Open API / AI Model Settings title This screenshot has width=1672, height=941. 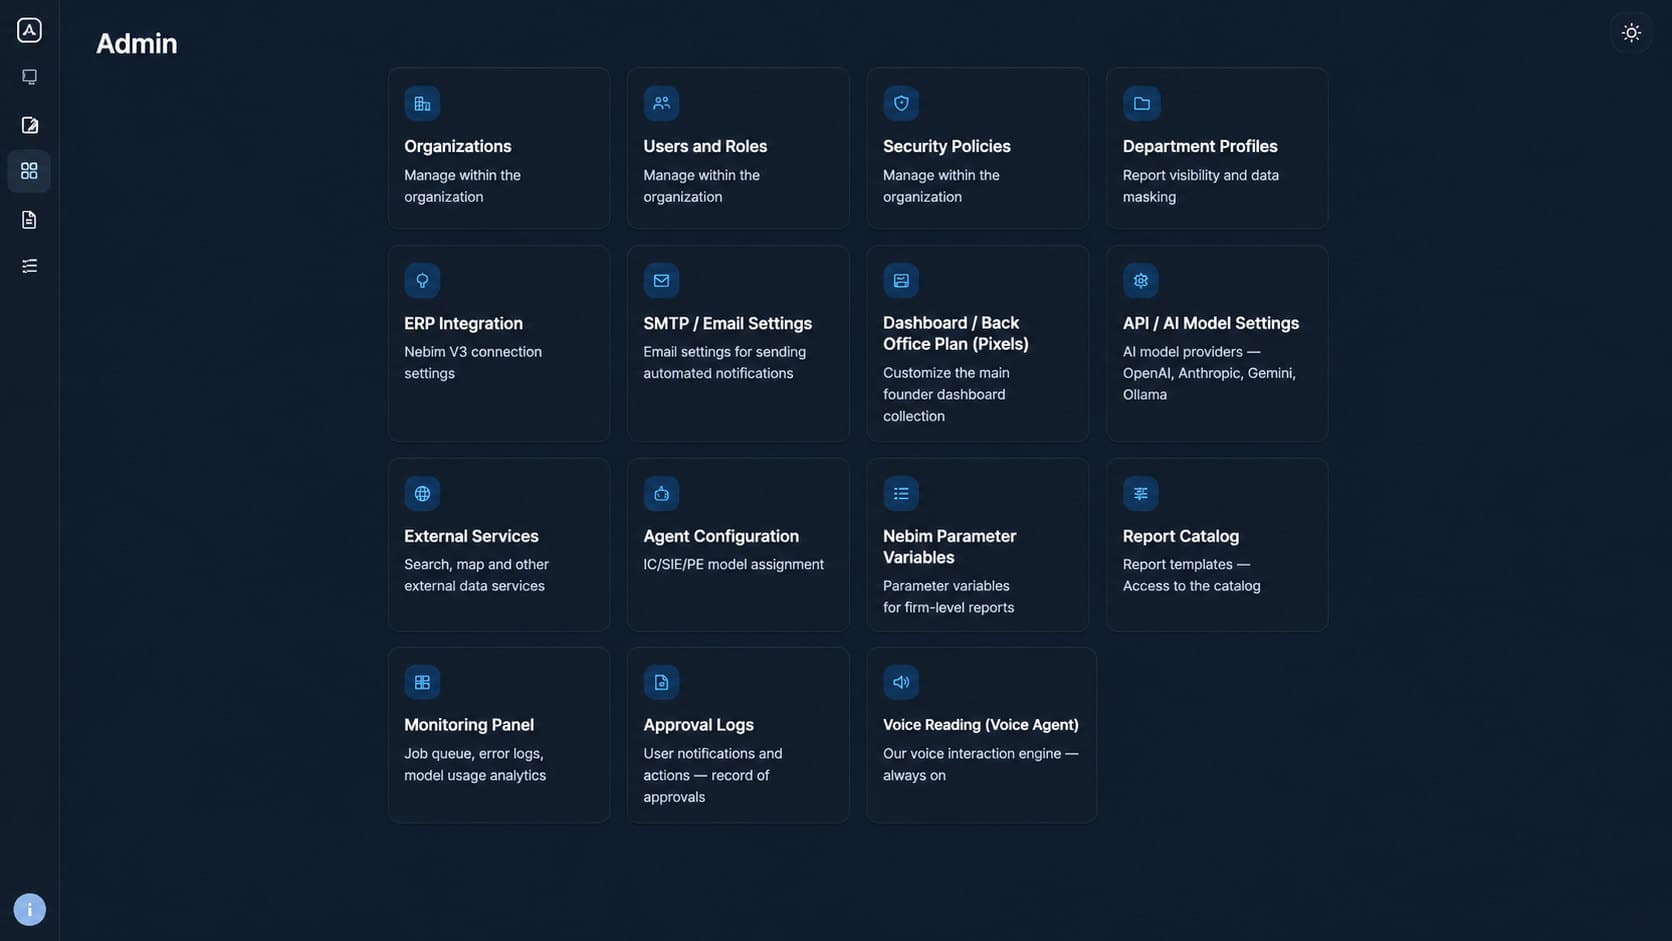[1210, 323]
